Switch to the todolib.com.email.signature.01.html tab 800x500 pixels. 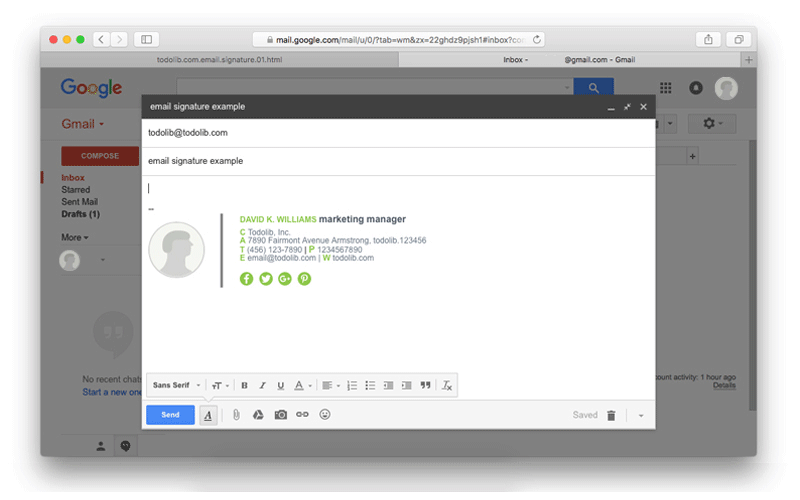[219, 60]
